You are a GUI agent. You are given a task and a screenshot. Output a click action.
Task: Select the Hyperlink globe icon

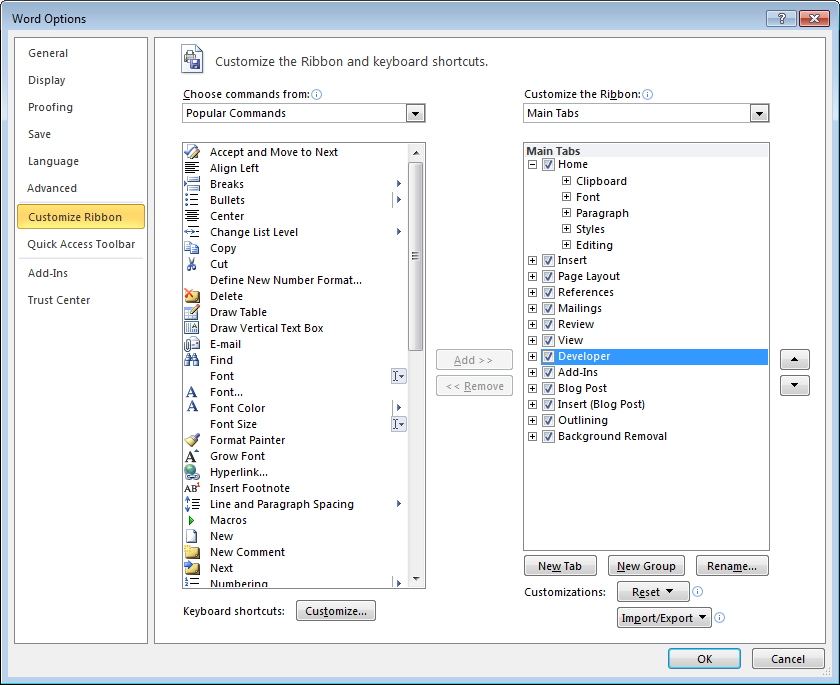point(192,472)
